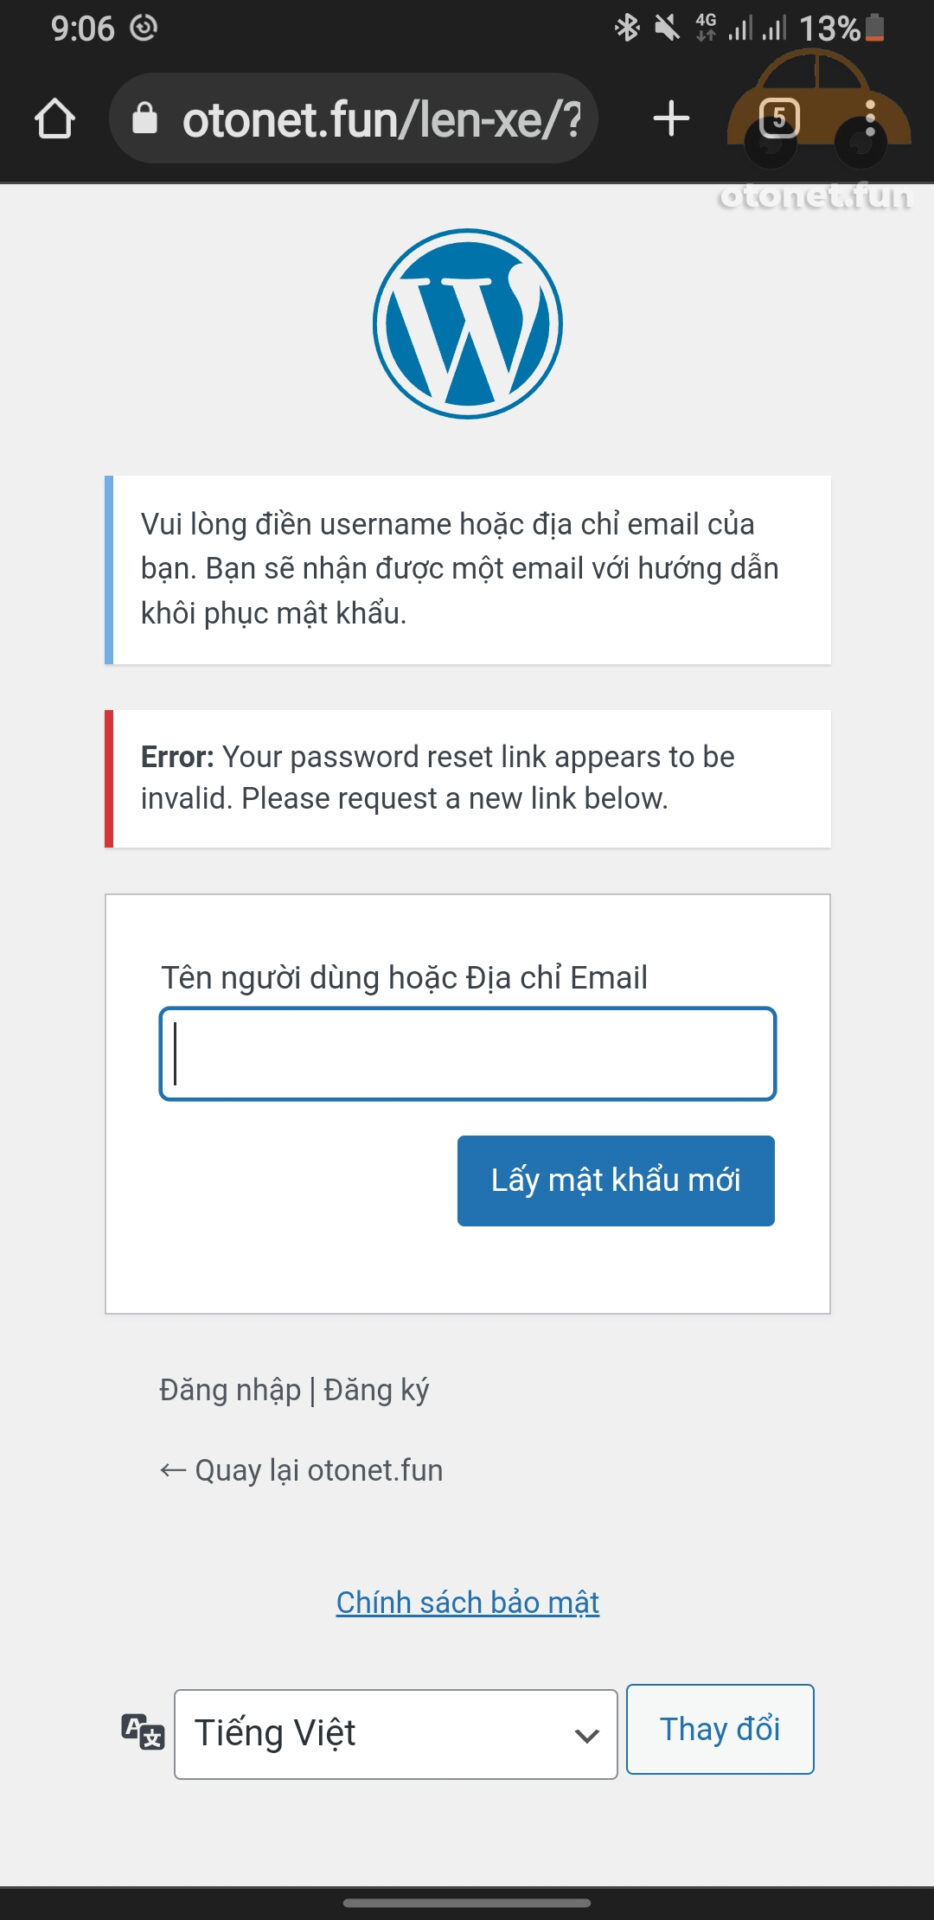This screenshot has height=1920, width=934.
Task: Tap the battery indicator in status bar
Action: pyautogui.click(x=875, y=28)
